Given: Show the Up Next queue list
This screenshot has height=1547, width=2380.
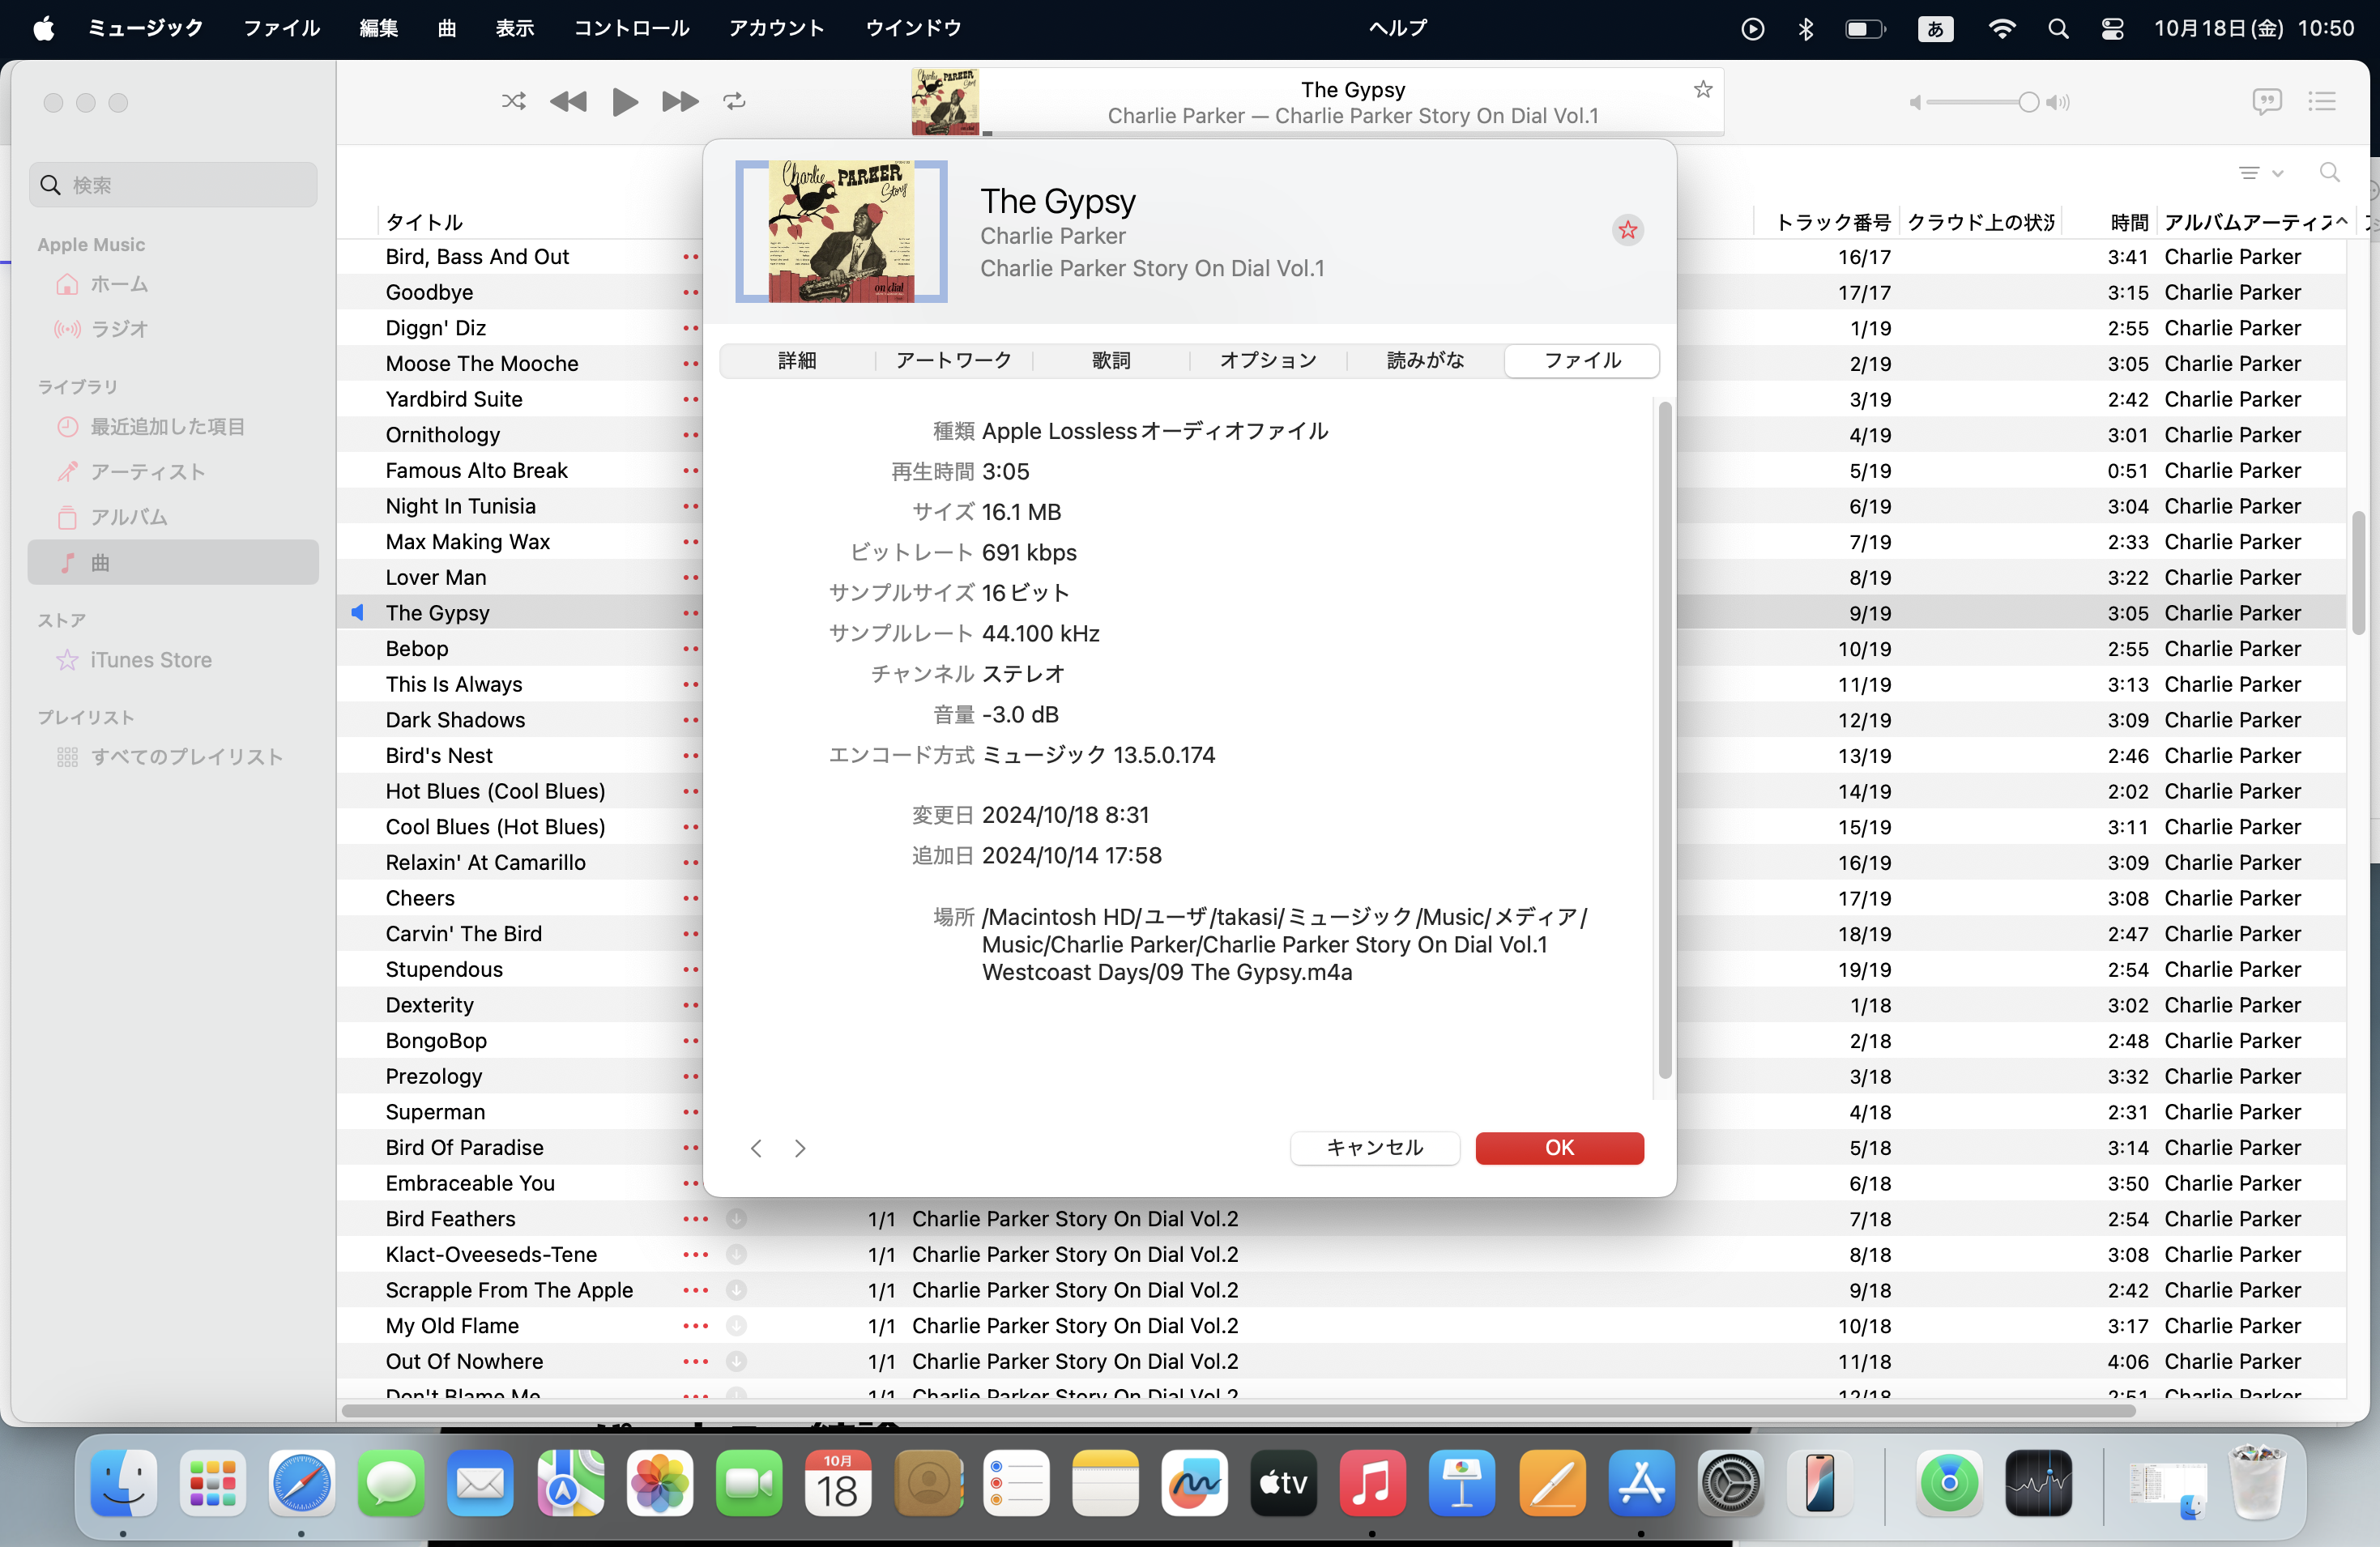Looking at the screenshot, I should point(2321,102).
